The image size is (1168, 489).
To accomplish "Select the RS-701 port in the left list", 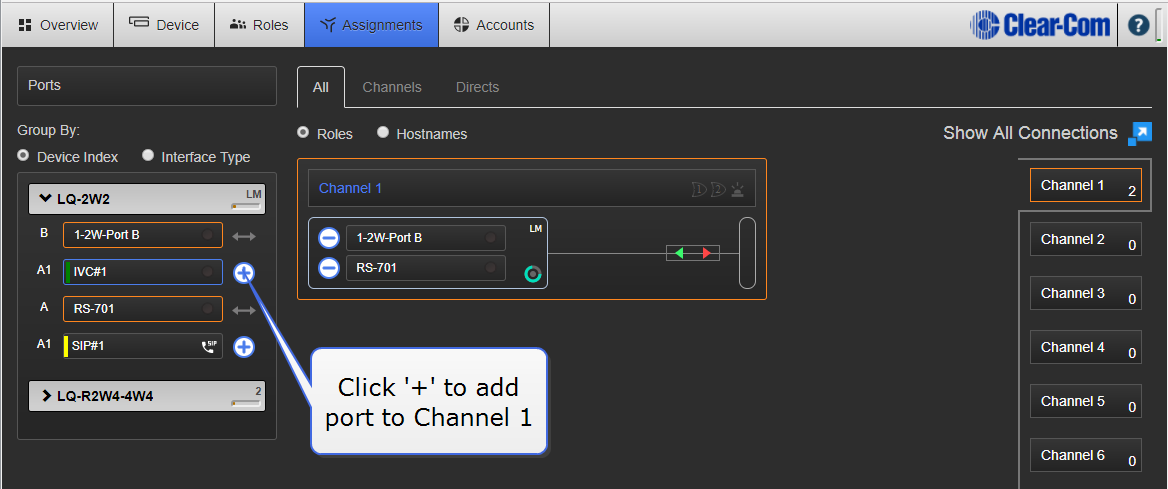I will point(143,309).
